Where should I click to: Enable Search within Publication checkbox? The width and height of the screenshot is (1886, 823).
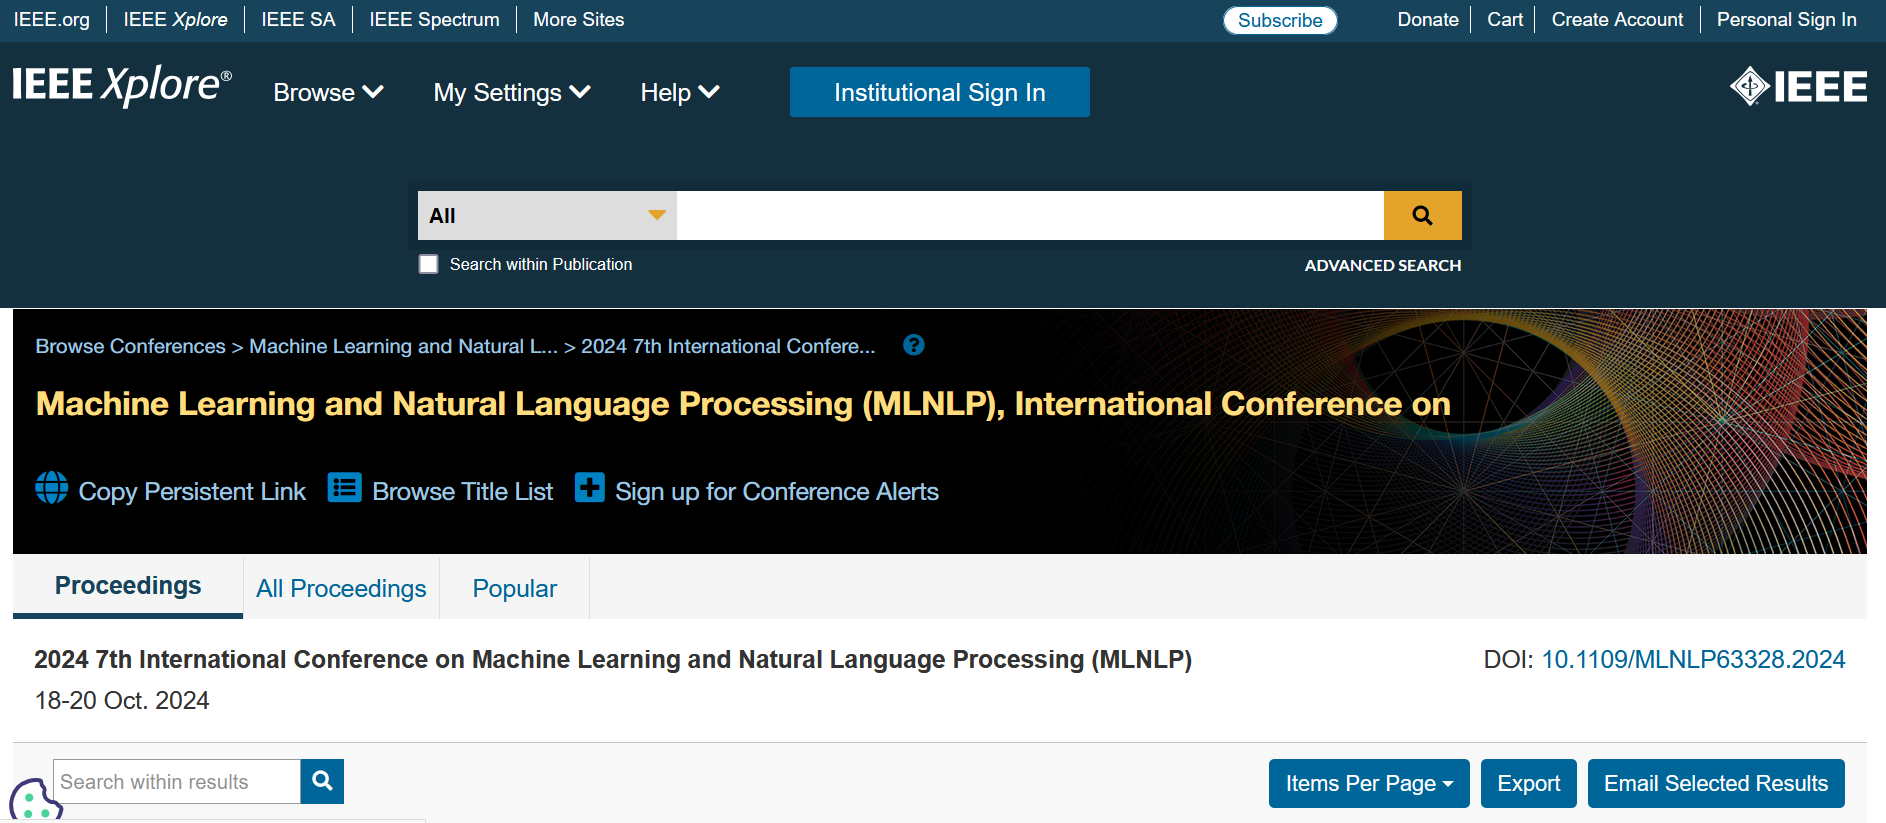pyautogui.click(x=428, y=264)
